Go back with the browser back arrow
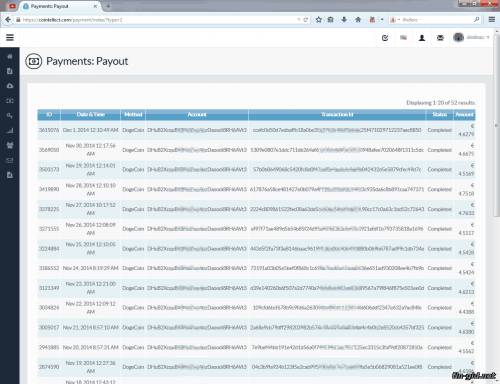This screenshot has width=500, height=384. point(8,20)
